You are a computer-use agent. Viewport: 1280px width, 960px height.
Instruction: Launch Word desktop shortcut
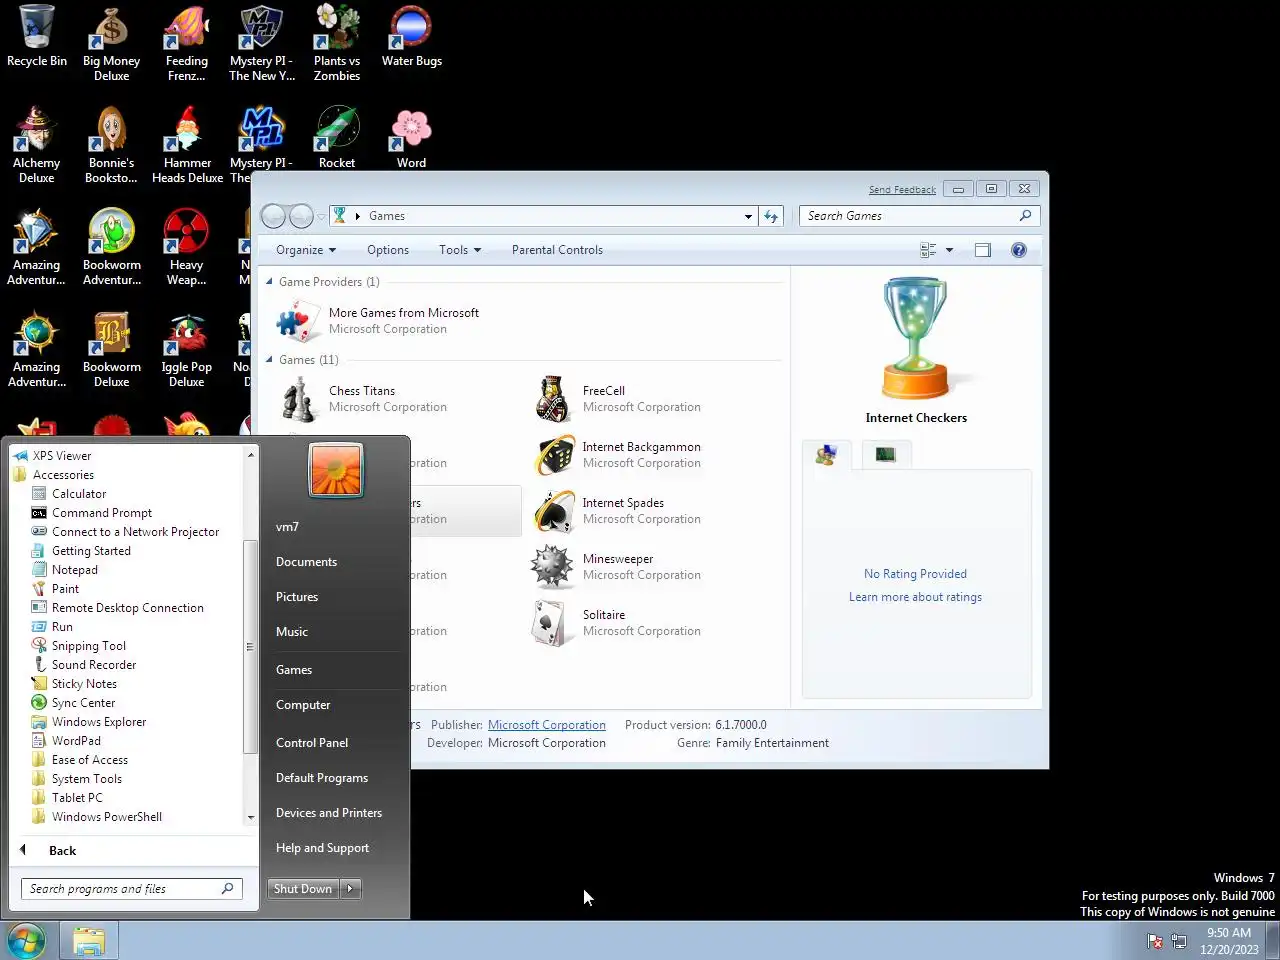pos(411,138)
